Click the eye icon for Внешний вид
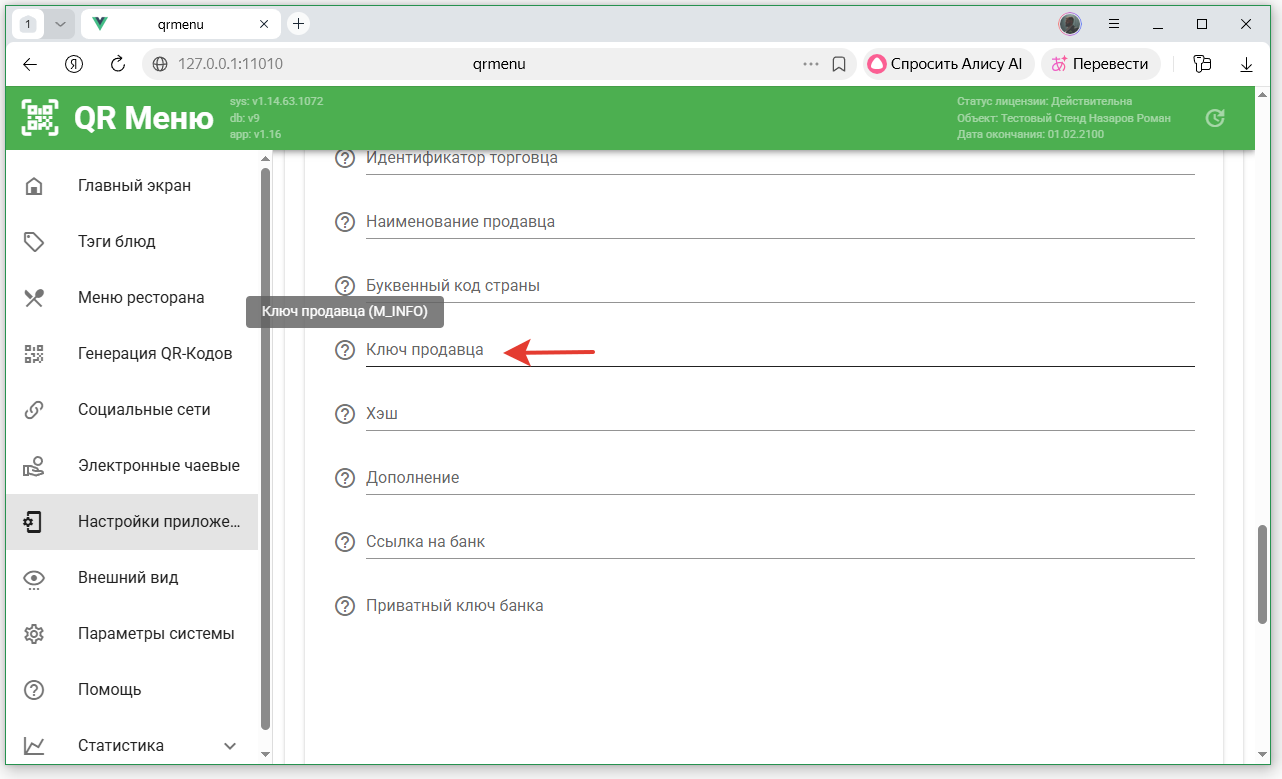This screenshot has width=1282, height=779. (x=34, y=578)
